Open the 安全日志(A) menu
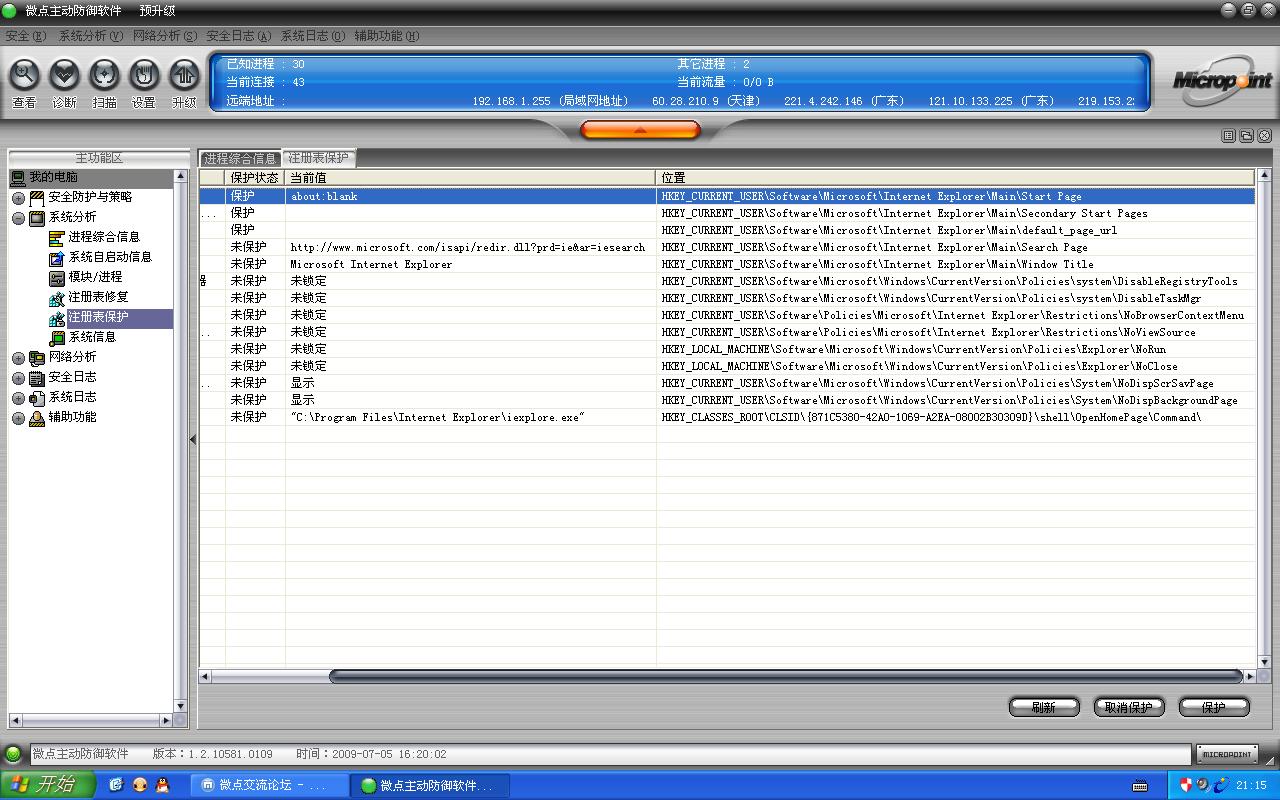1280x800 pixels. pyautogui.click(x=238, y=36)
